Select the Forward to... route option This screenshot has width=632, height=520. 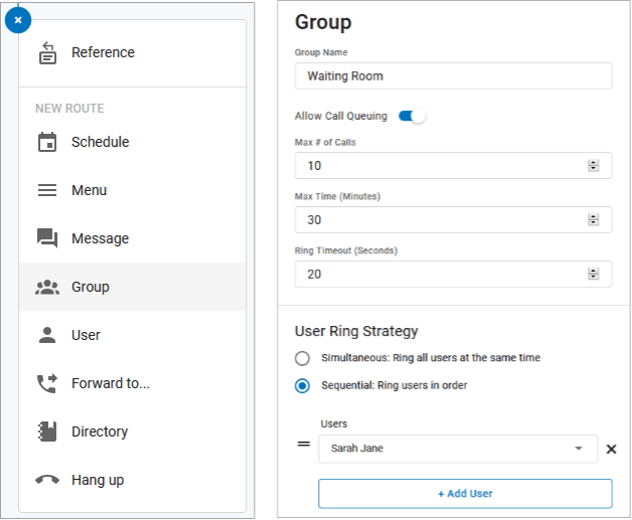pyautogui.click(x=110, y=383)
